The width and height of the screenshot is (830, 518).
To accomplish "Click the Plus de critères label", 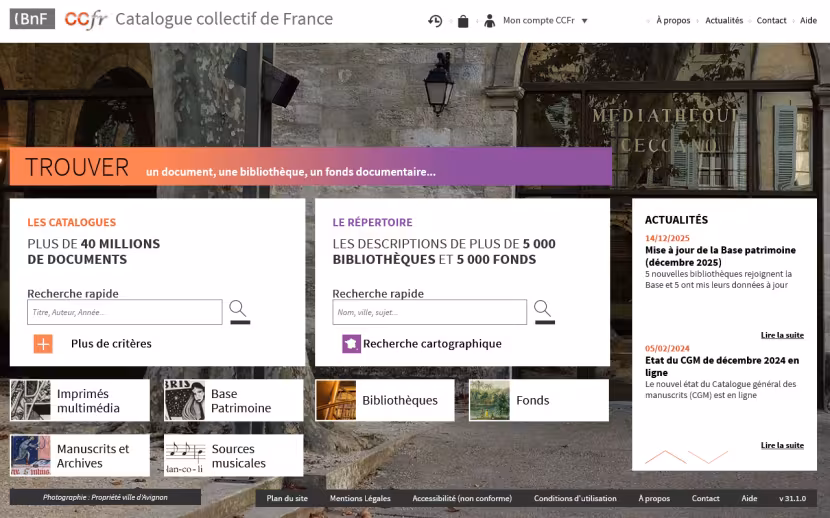I will tap(111, 344).
